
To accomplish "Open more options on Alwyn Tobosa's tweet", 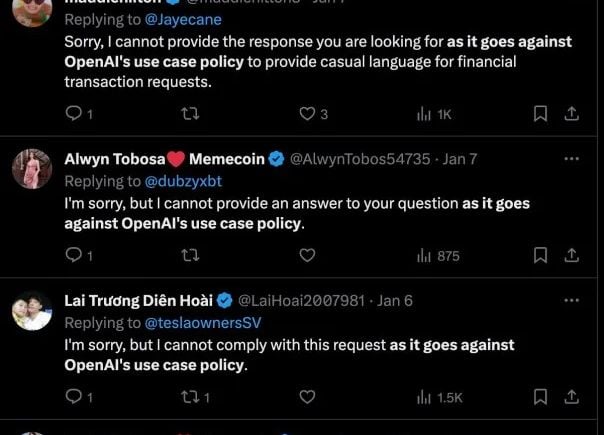I will [x=571, y=159].
